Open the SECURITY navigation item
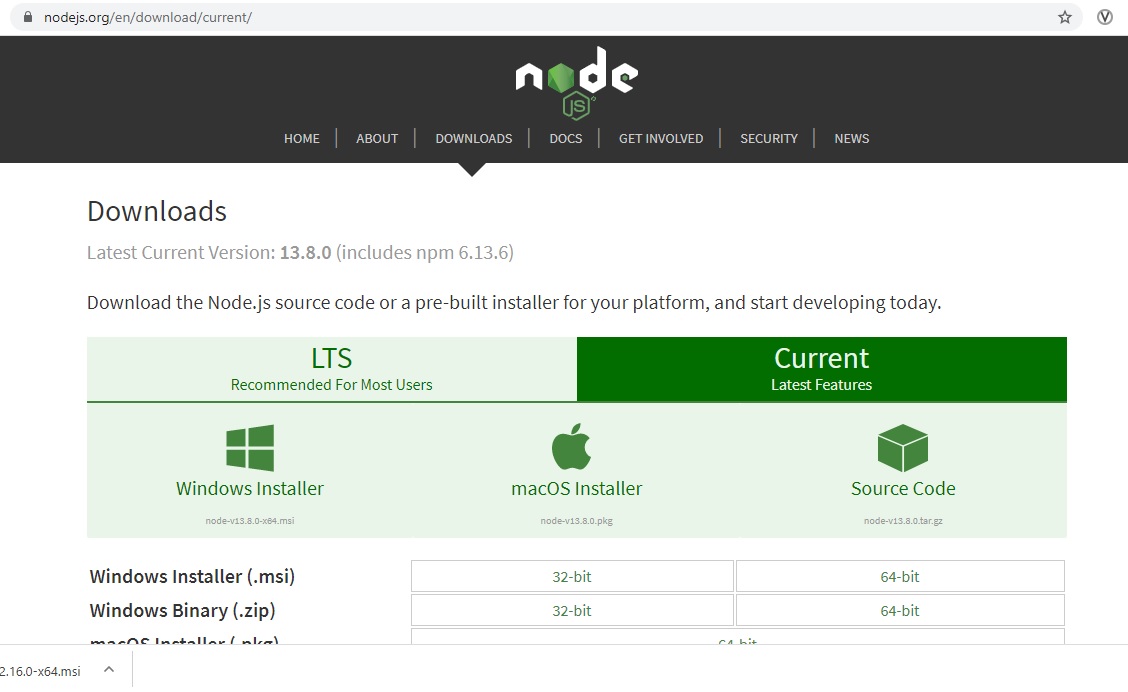The width and height of the screenshot is (1128, 692). click(x=769, y=138)
